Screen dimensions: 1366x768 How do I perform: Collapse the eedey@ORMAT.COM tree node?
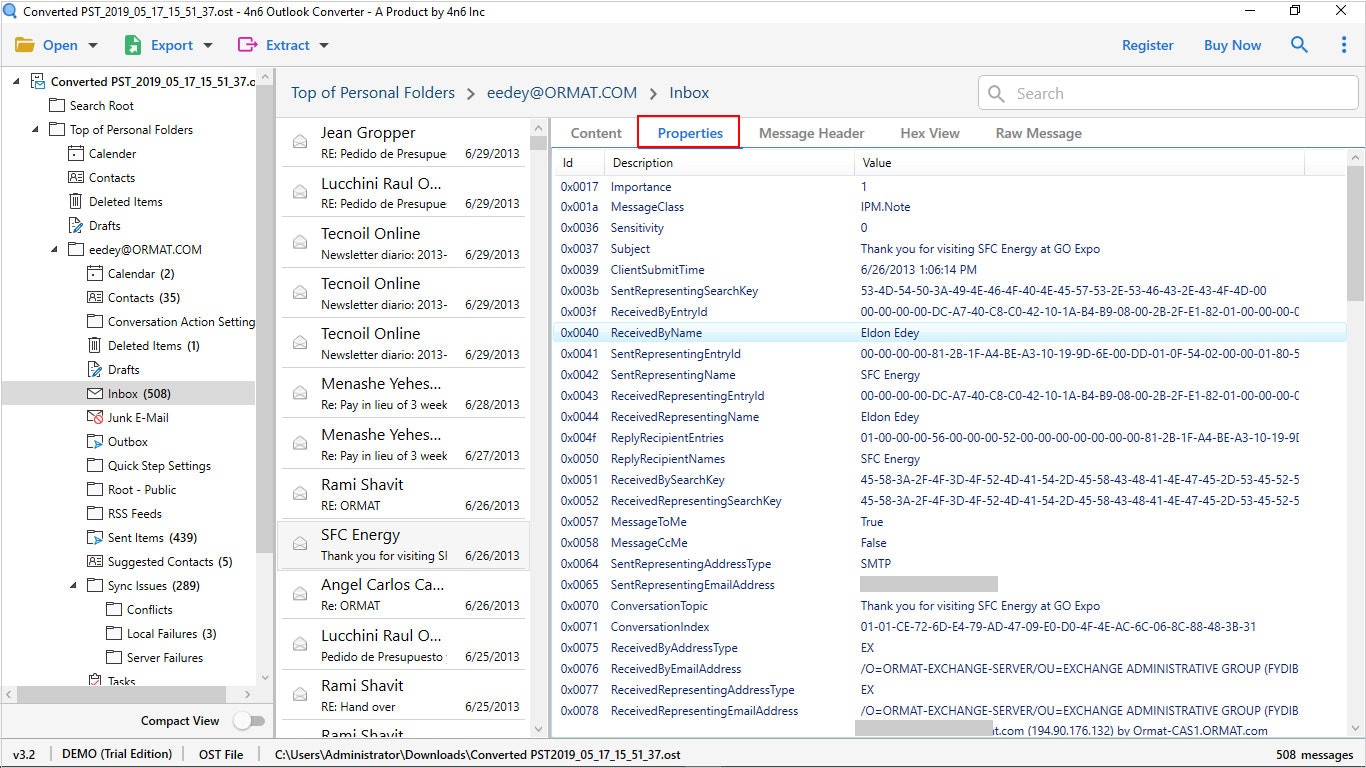coord(54,250)
